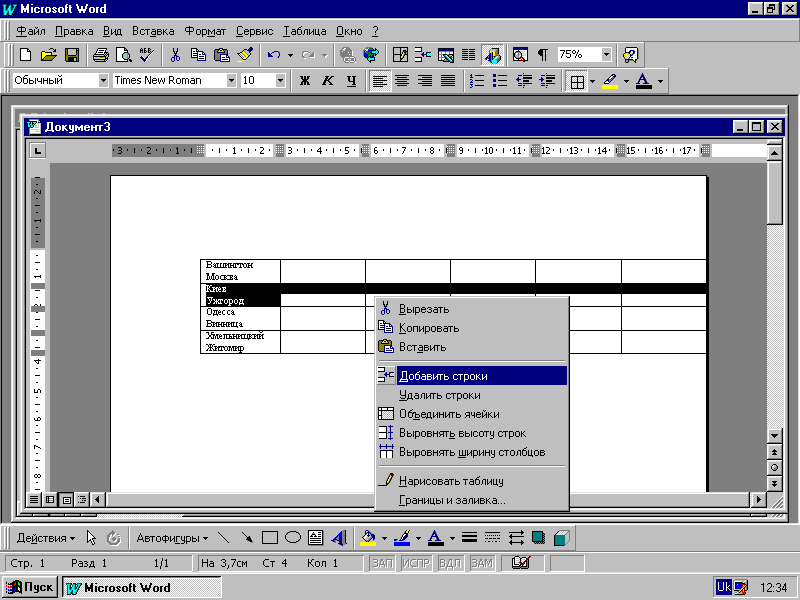Run the spelling check (ABC checkmark) icon

click(146, 55)
